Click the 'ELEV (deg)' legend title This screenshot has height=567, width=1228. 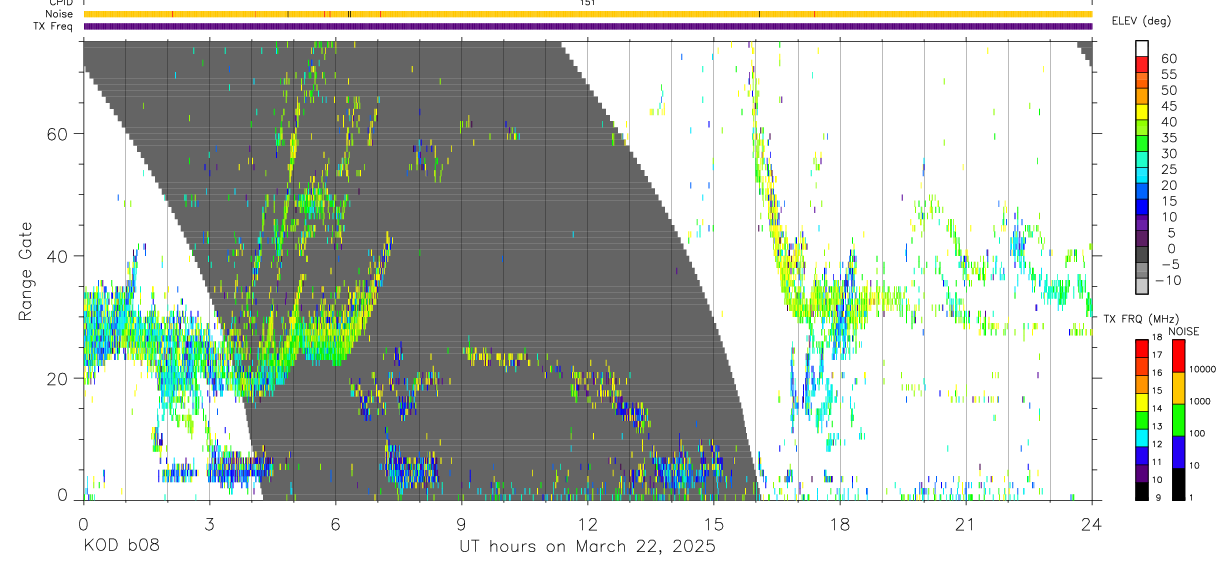1141,21
